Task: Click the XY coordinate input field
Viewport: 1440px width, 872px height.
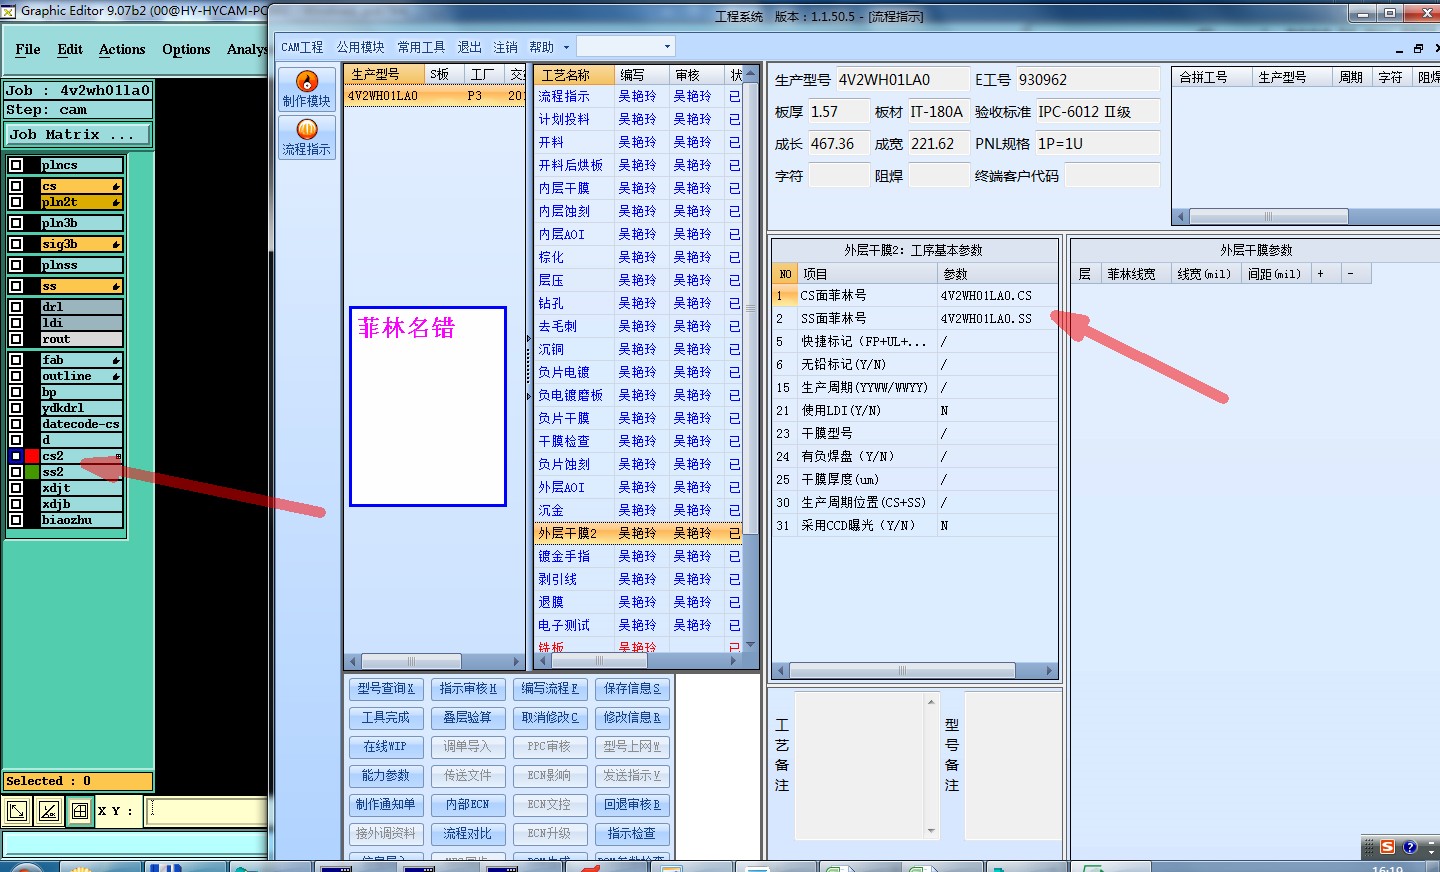Action: tap(208, 811)
